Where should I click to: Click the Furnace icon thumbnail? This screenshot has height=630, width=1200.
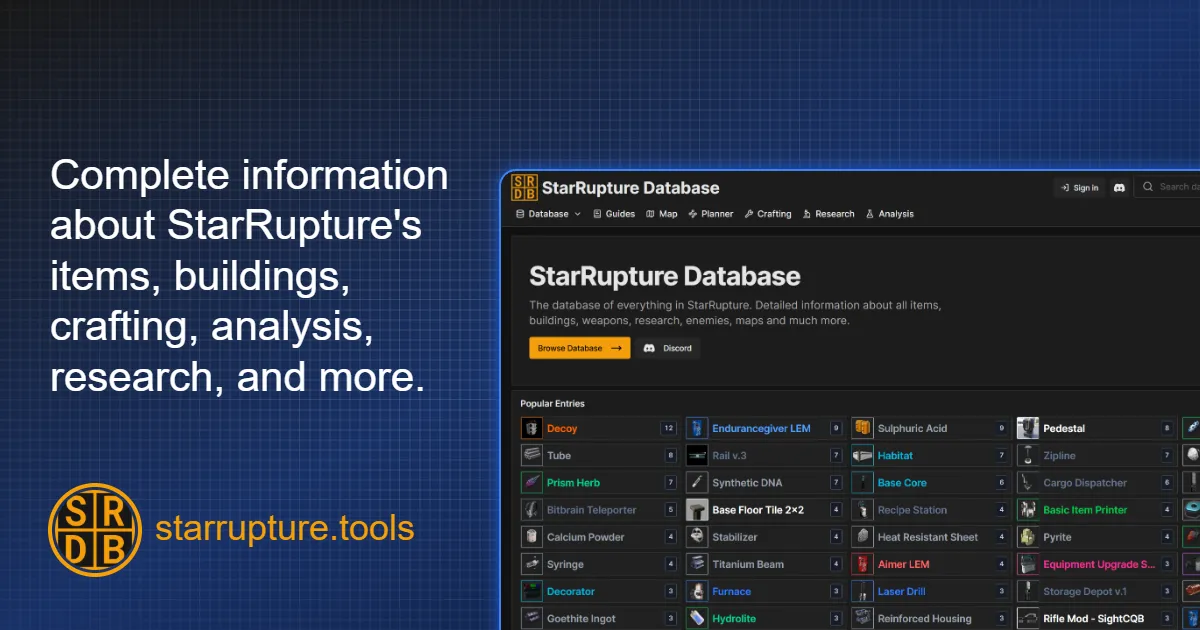point(697,591)
